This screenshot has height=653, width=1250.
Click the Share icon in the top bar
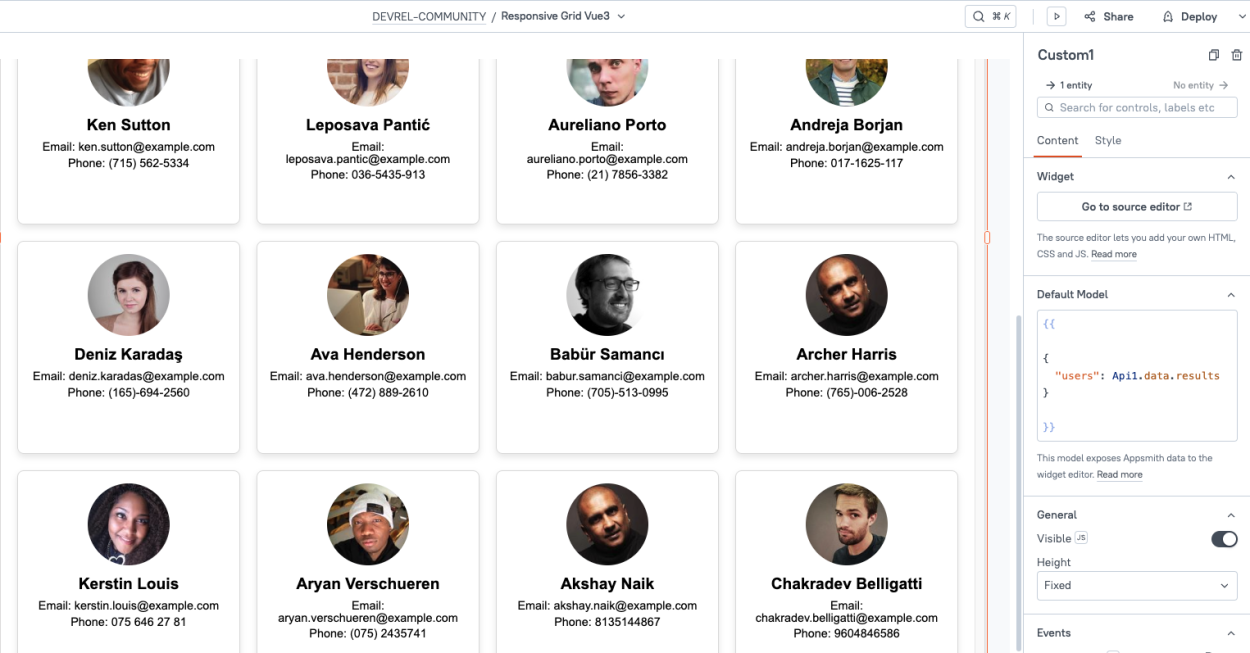click(x=1090, y=16)
